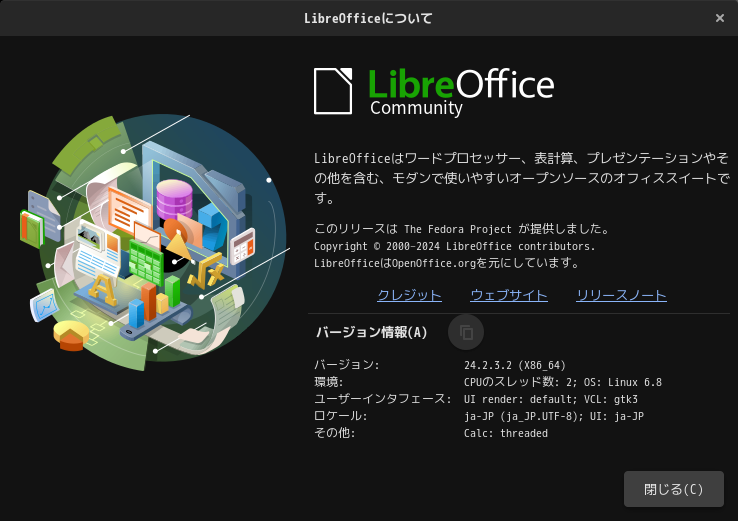Click the 'The Fedora Project' release line
This screenshot has width=738, height=521.
click(x=462, y=229)
